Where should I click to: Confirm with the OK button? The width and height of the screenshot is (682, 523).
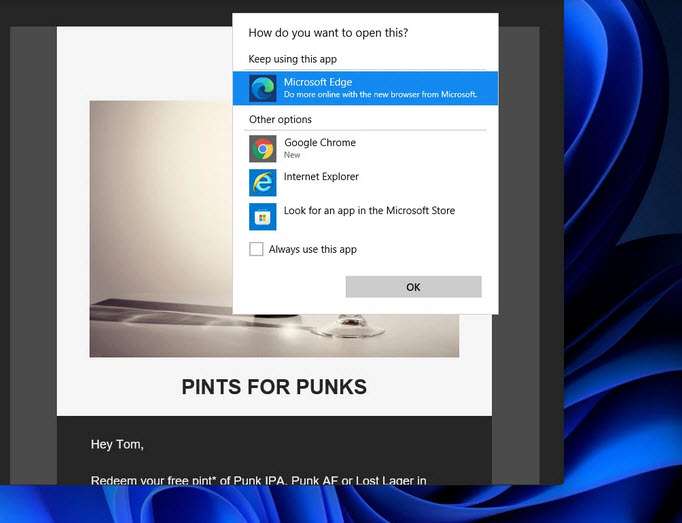pyautogui.click(x=413, y=287)
